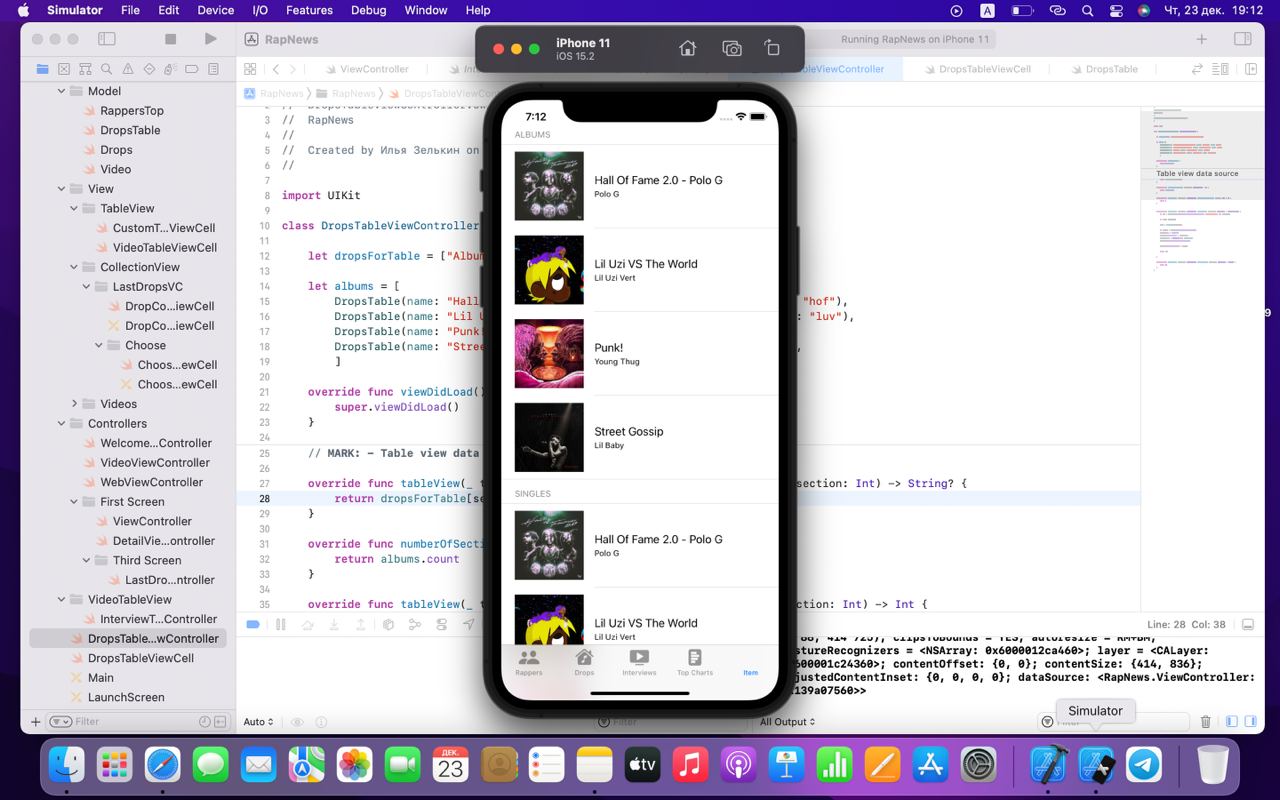This screenshot has width=1280, height=800.
Task: Collapse the LastDropsVC group
Action: (87, 286)
